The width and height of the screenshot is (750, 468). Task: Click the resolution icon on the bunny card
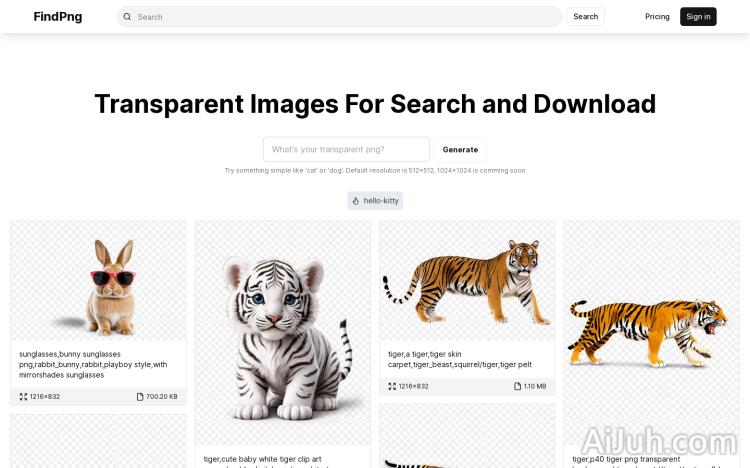pos(23,397)
